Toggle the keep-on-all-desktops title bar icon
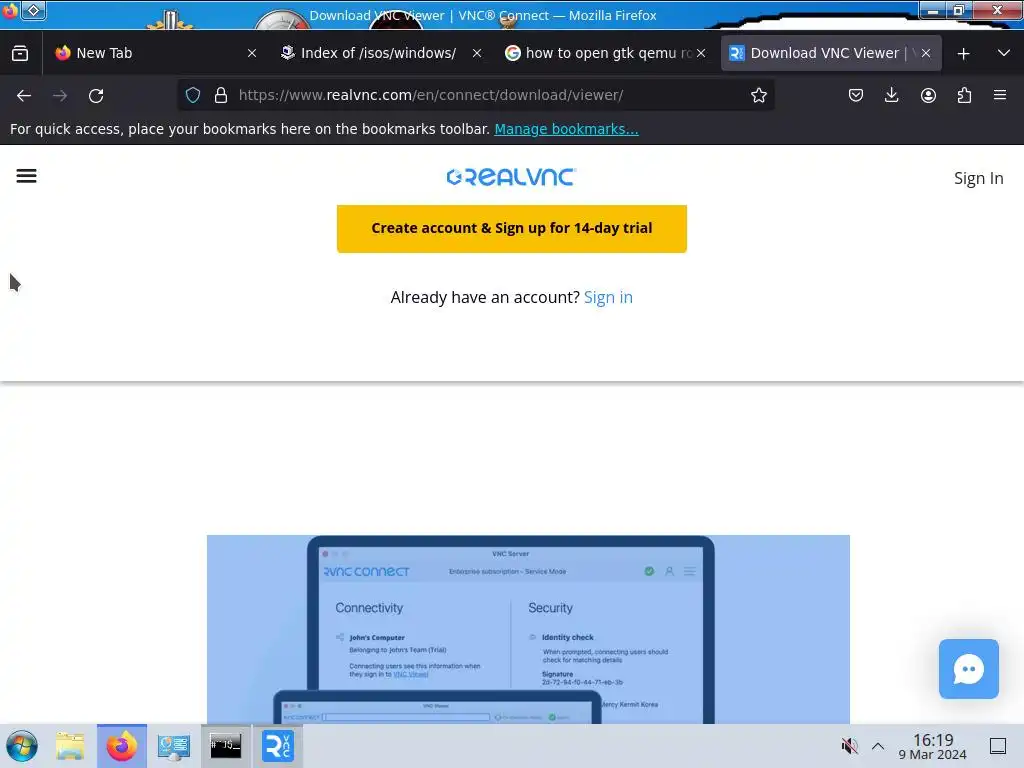The height and width of the screenshot is (768, 1024). tap(34, 10)
